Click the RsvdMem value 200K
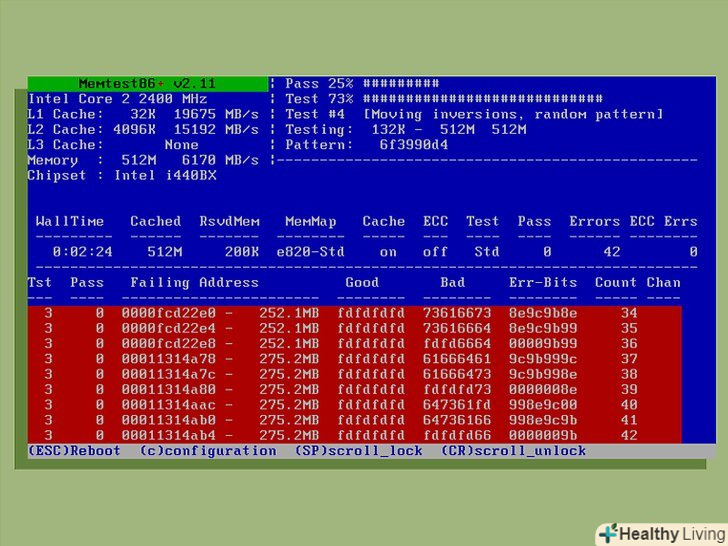This screenshot has width=728, height=546. [242, 252]
